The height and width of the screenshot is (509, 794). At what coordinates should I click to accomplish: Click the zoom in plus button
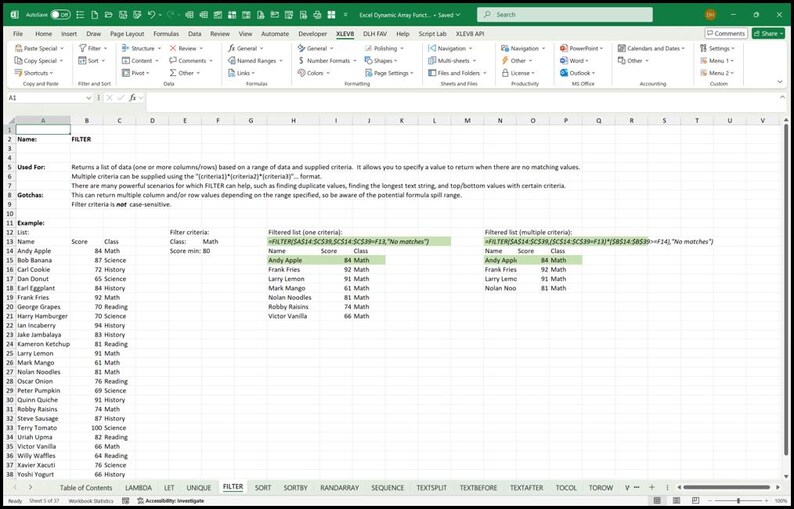coord(768,500)
